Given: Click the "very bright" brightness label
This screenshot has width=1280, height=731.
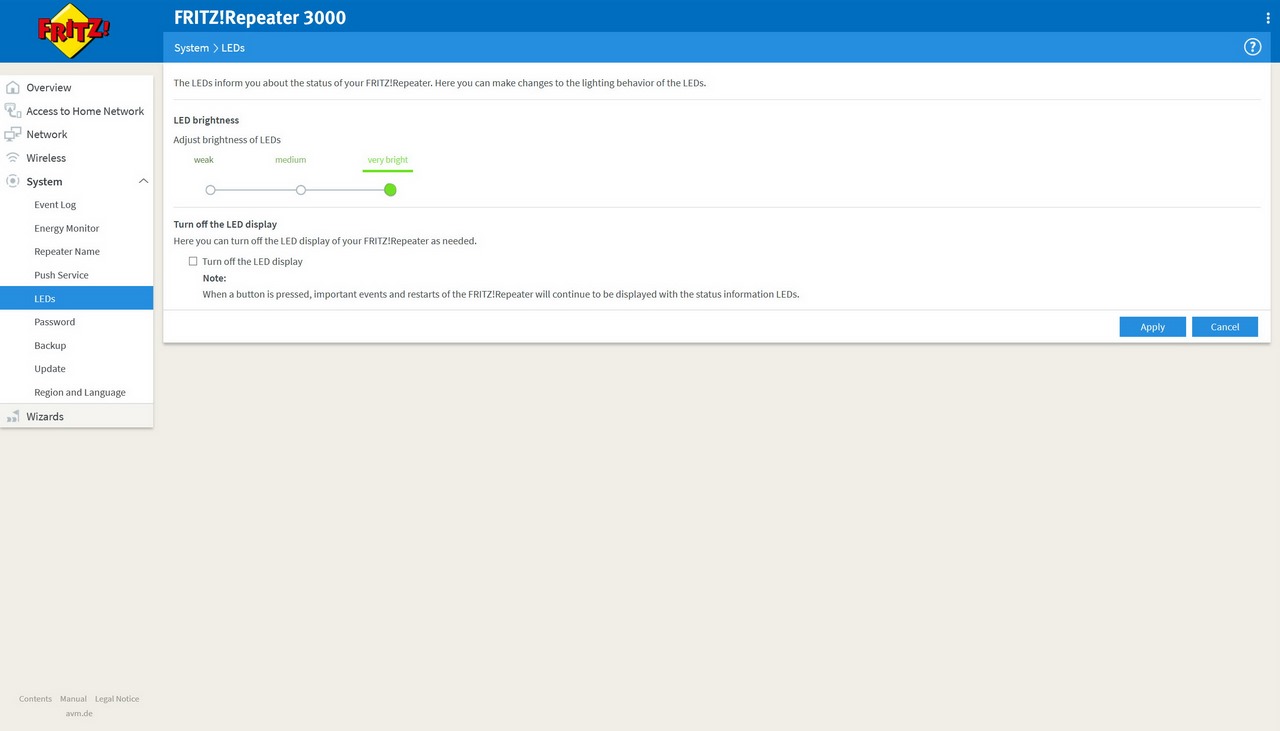Looking at the screenshot, I should pos(388,160).
